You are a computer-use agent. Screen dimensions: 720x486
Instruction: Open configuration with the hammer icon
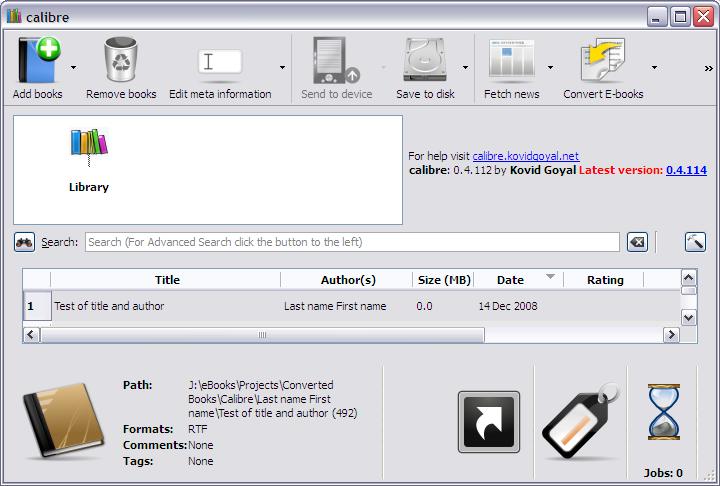695,242
